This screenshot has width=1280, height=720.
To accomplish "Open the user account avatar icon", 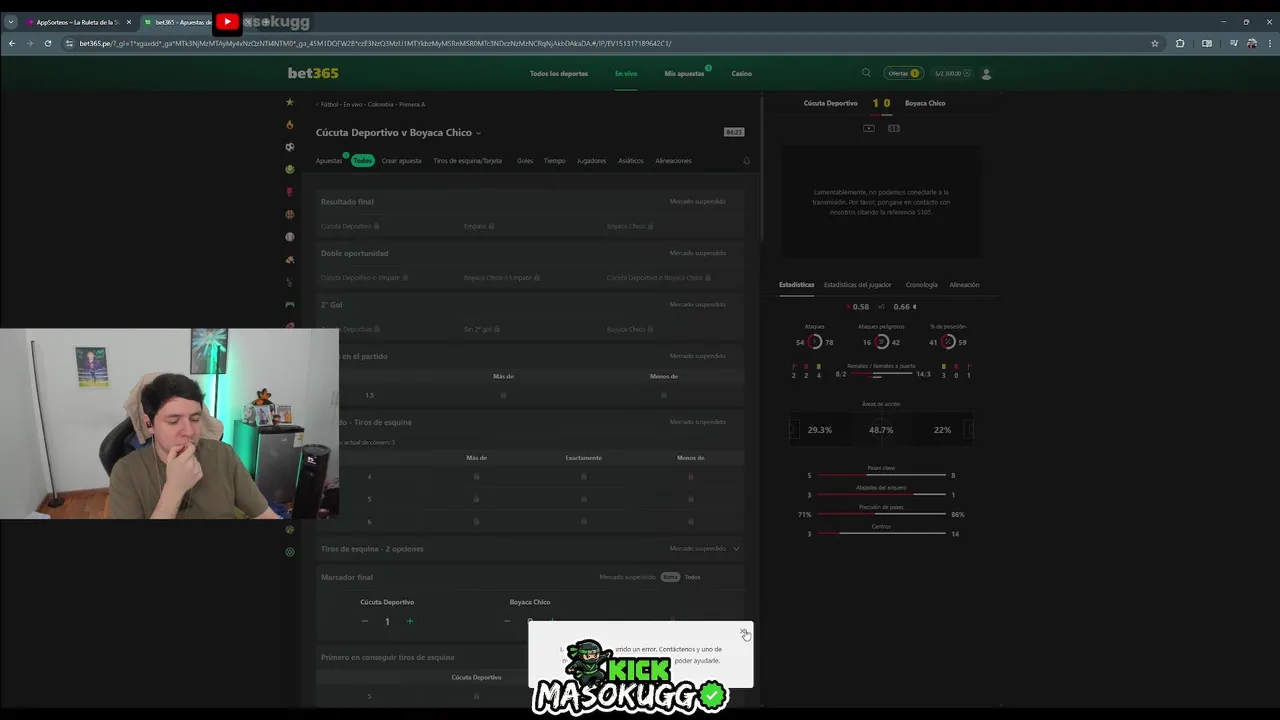I will pyautogui.click(x=986, y=73).
